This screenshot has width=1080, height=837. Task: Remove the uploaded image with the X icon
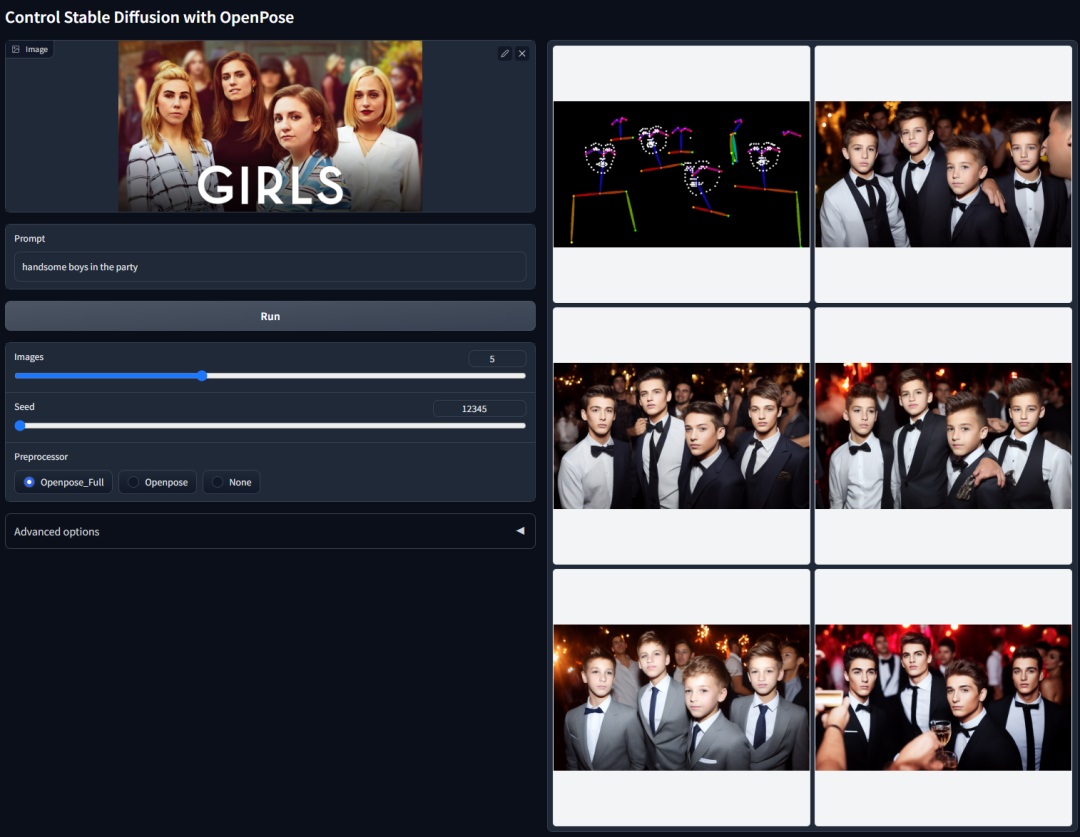(x=522, y=54)
